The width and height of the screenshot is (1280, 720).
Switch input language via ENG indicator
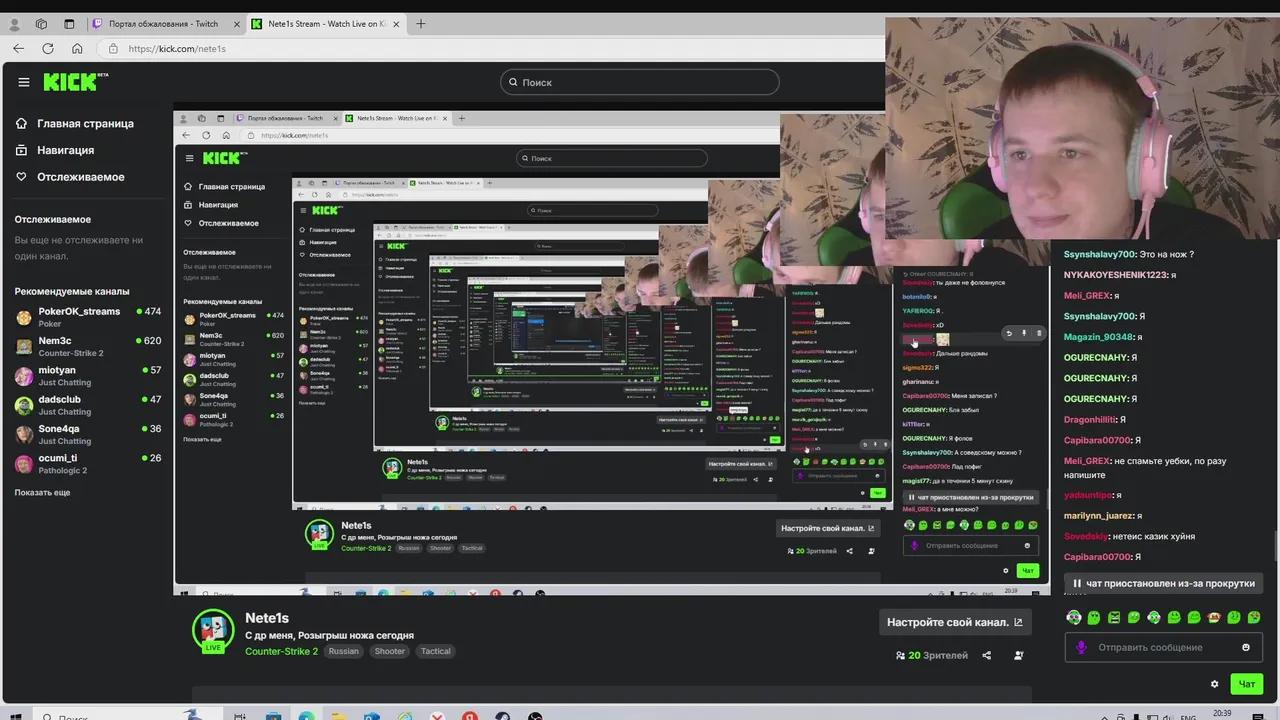(1188, 716)
